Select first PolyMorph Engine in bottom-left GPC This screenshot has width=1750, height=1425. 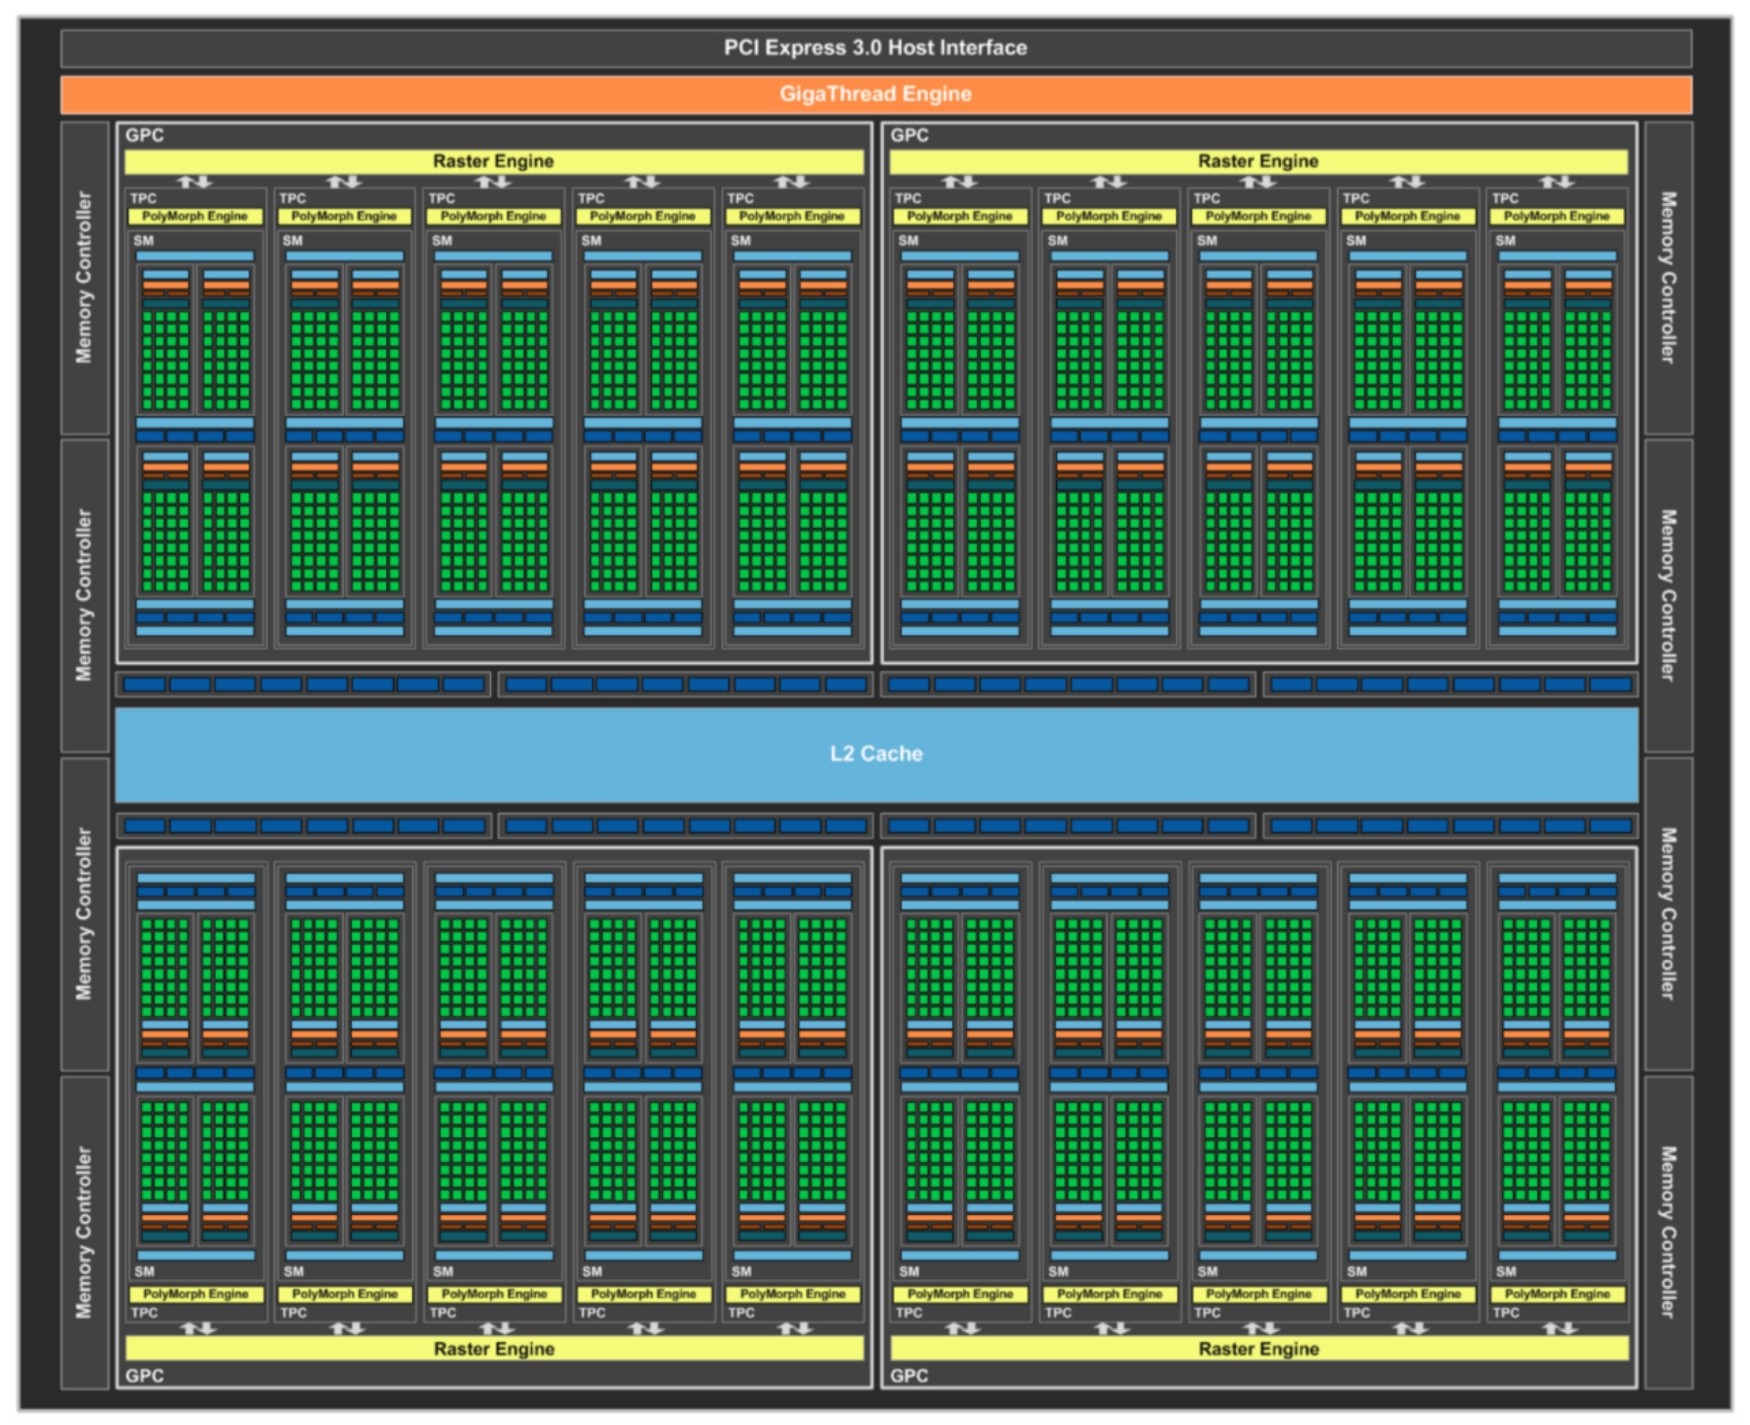pos(196,1294)
